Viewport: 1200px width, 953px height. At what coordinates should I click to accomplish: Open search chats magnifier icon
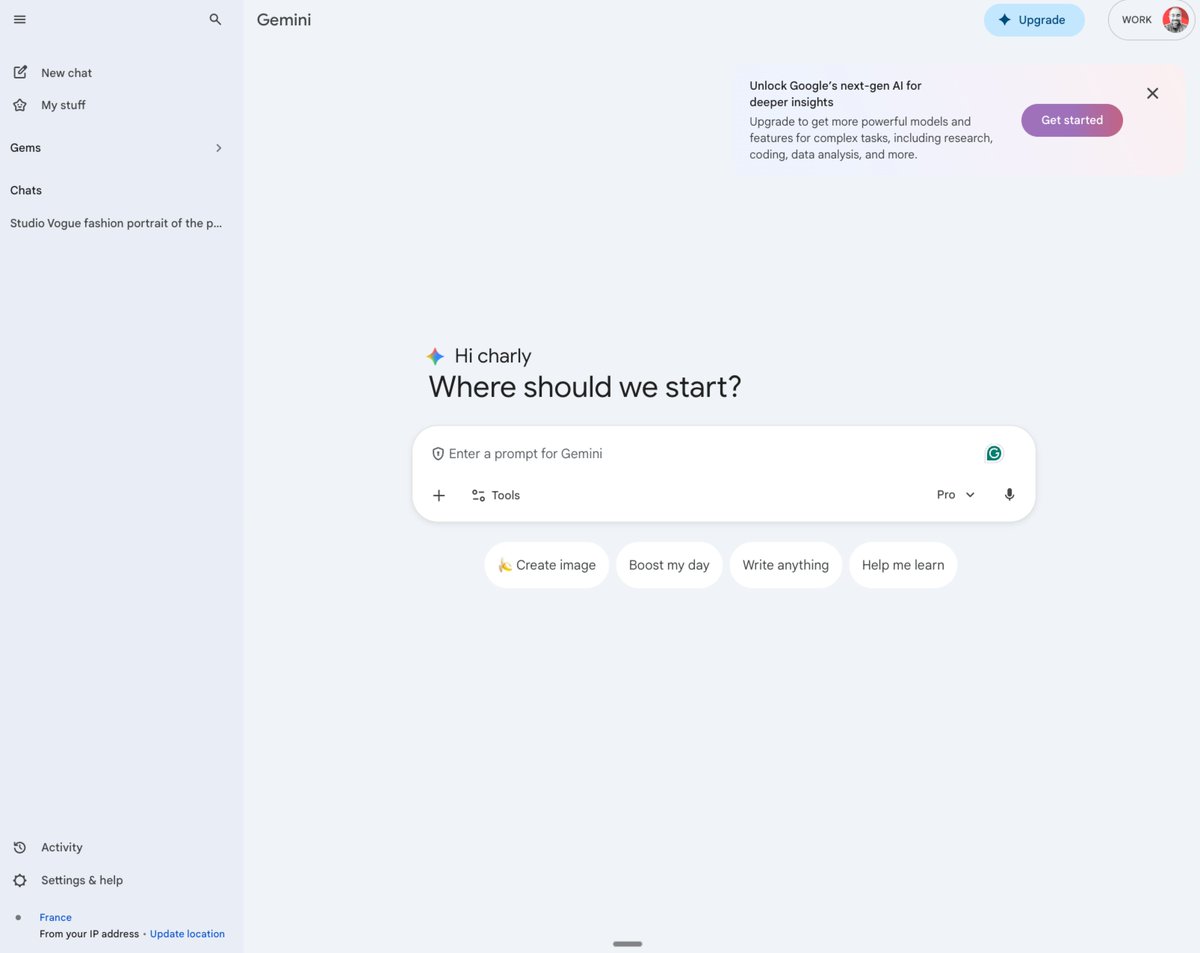point(215,19)
